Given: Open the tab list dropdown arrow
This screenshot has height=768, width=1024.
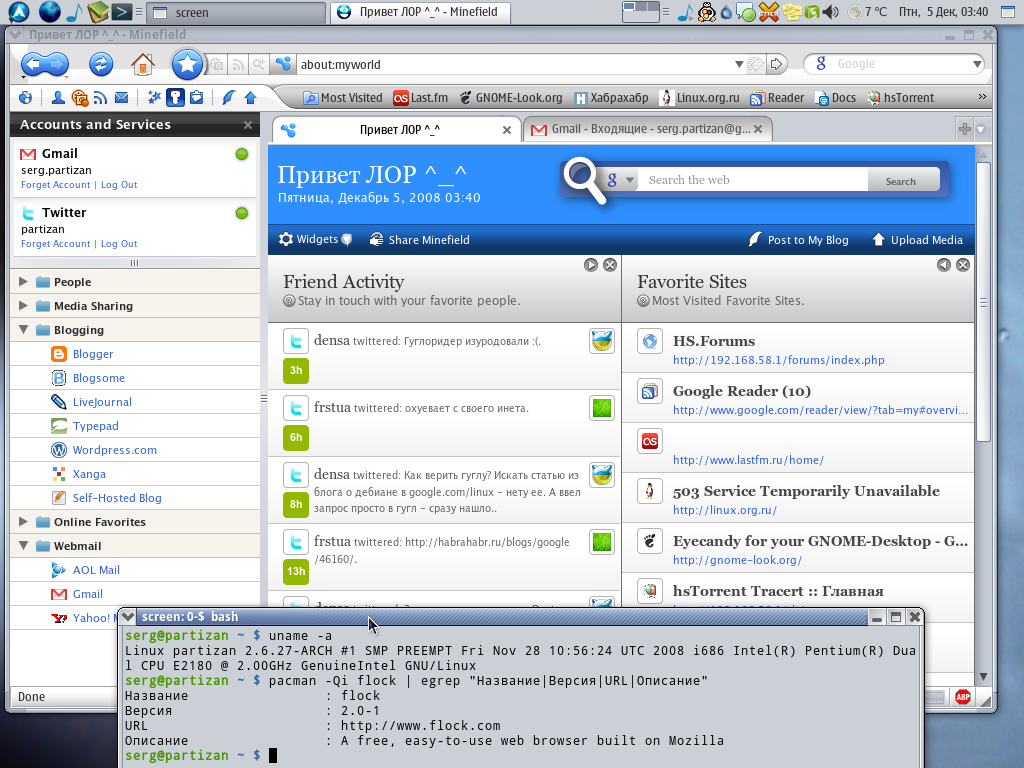Looking at the screenshot, I should point(980,129).
